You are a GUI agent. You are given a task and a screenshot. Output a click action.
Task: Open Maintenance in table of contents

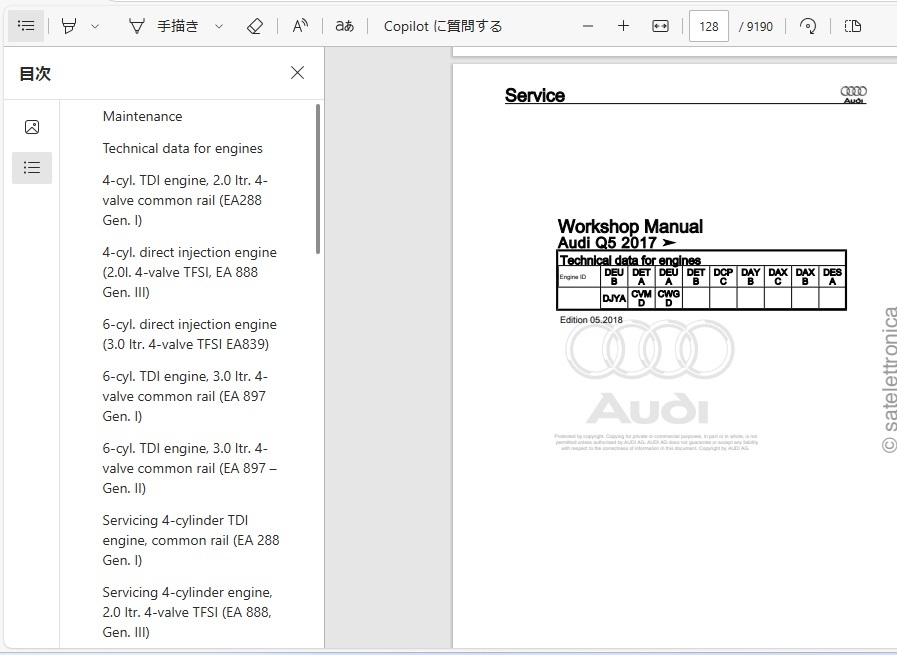pyautogui.click(x=142, y=116)
